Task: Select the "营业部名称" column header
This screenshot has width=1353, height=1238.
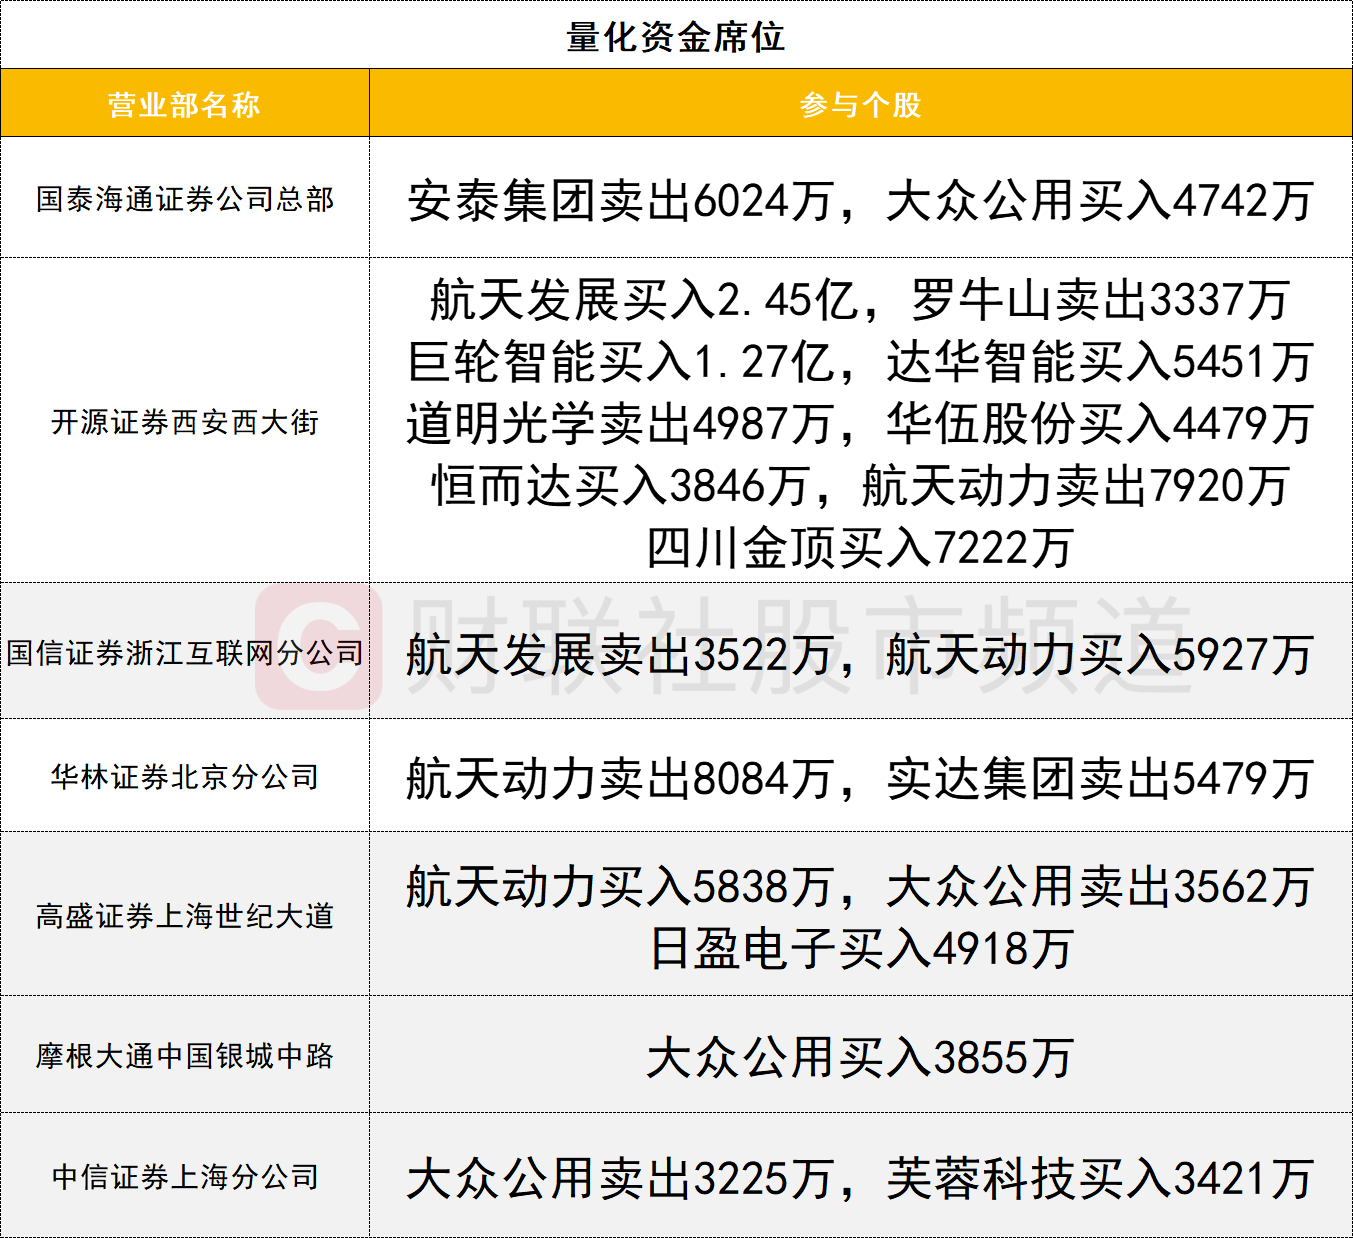Action: coord(184,104)
